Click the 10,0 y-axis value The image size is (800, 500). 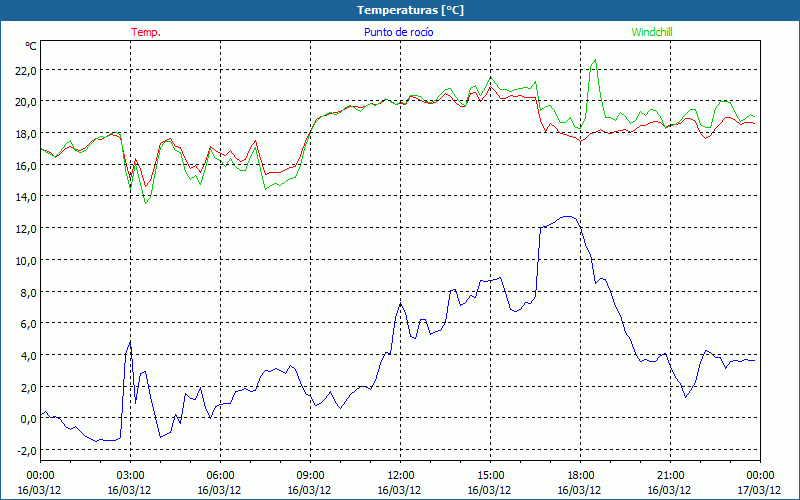pyautogui.click(x=26, y=261)
